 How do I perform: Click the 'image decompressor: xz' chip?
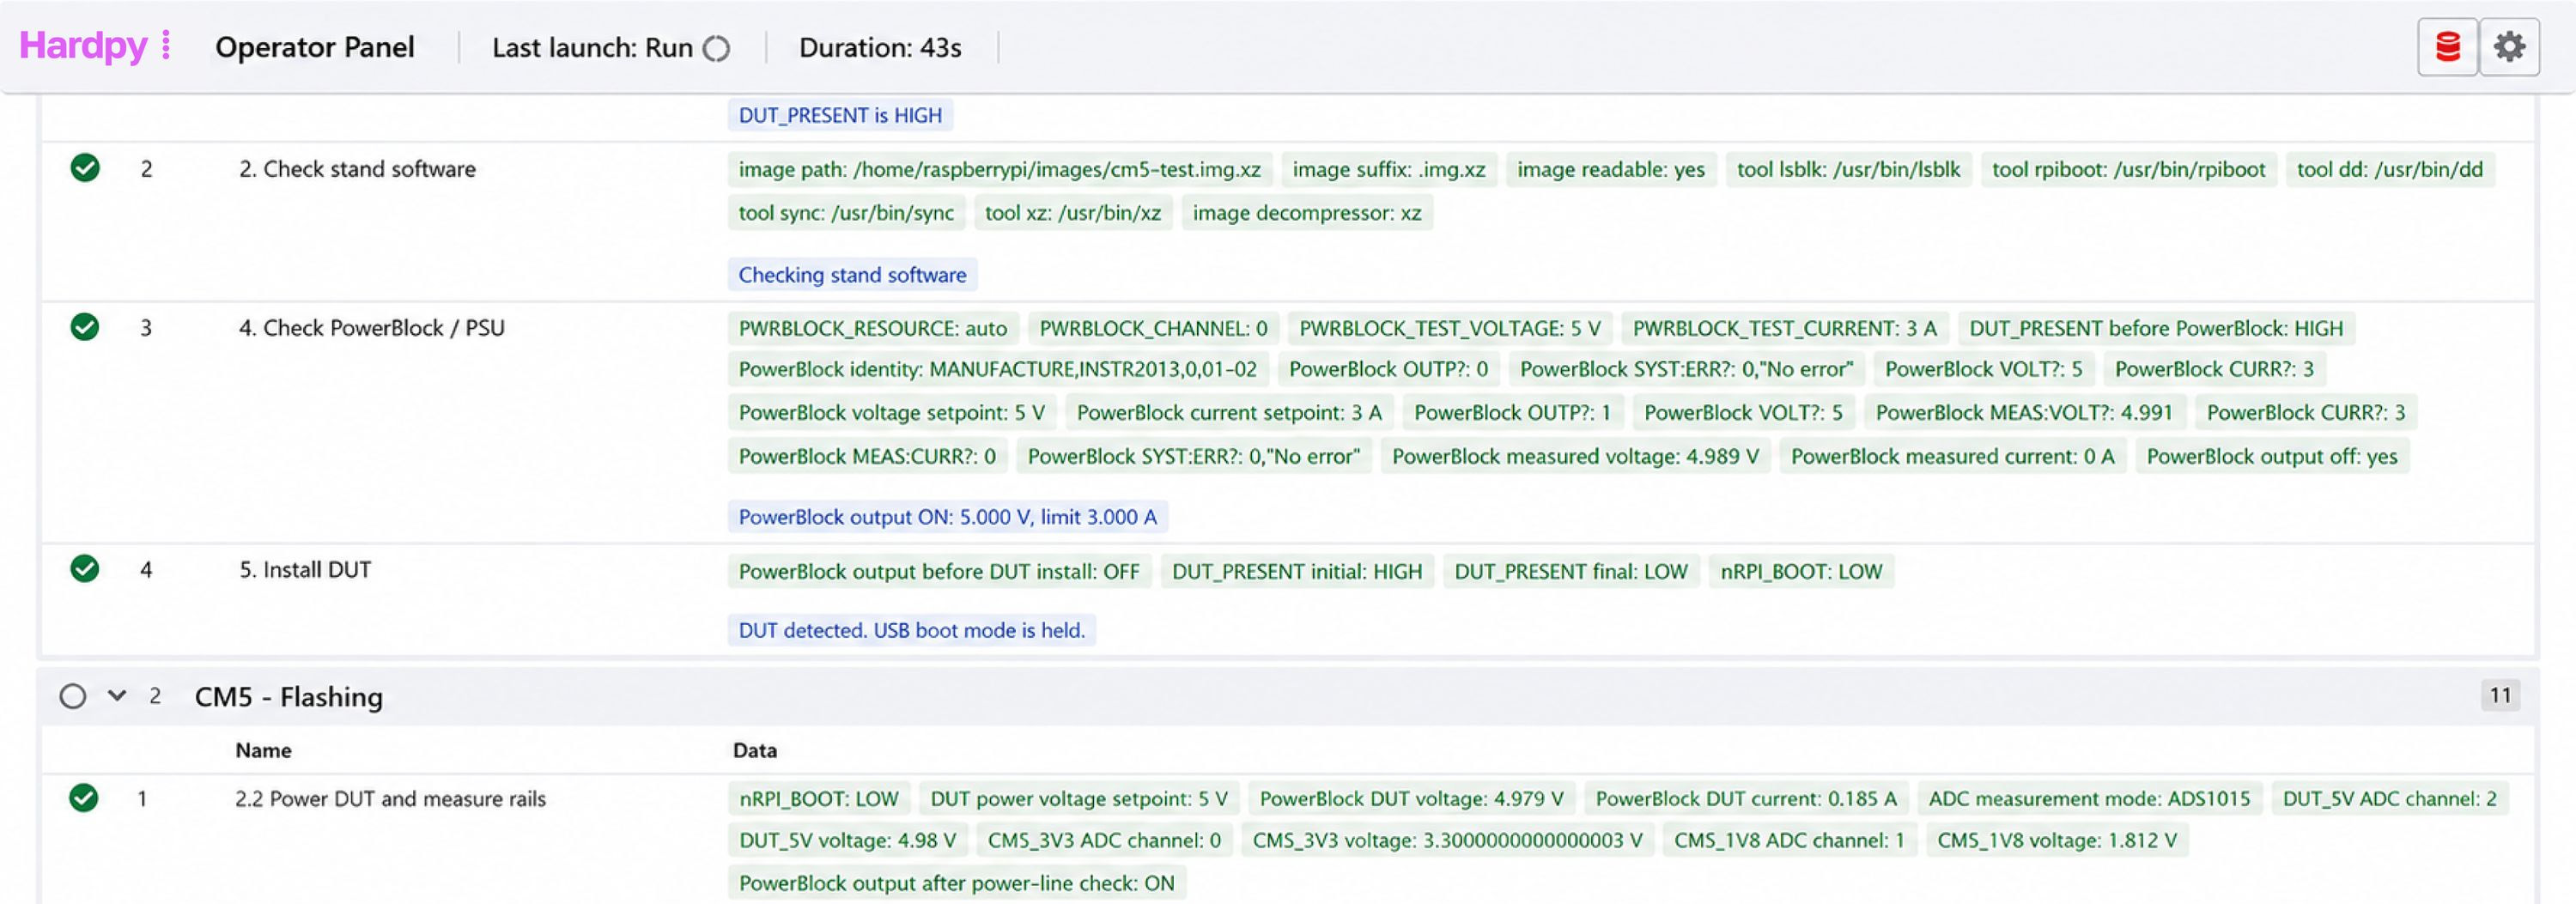tap(1307, 213)
